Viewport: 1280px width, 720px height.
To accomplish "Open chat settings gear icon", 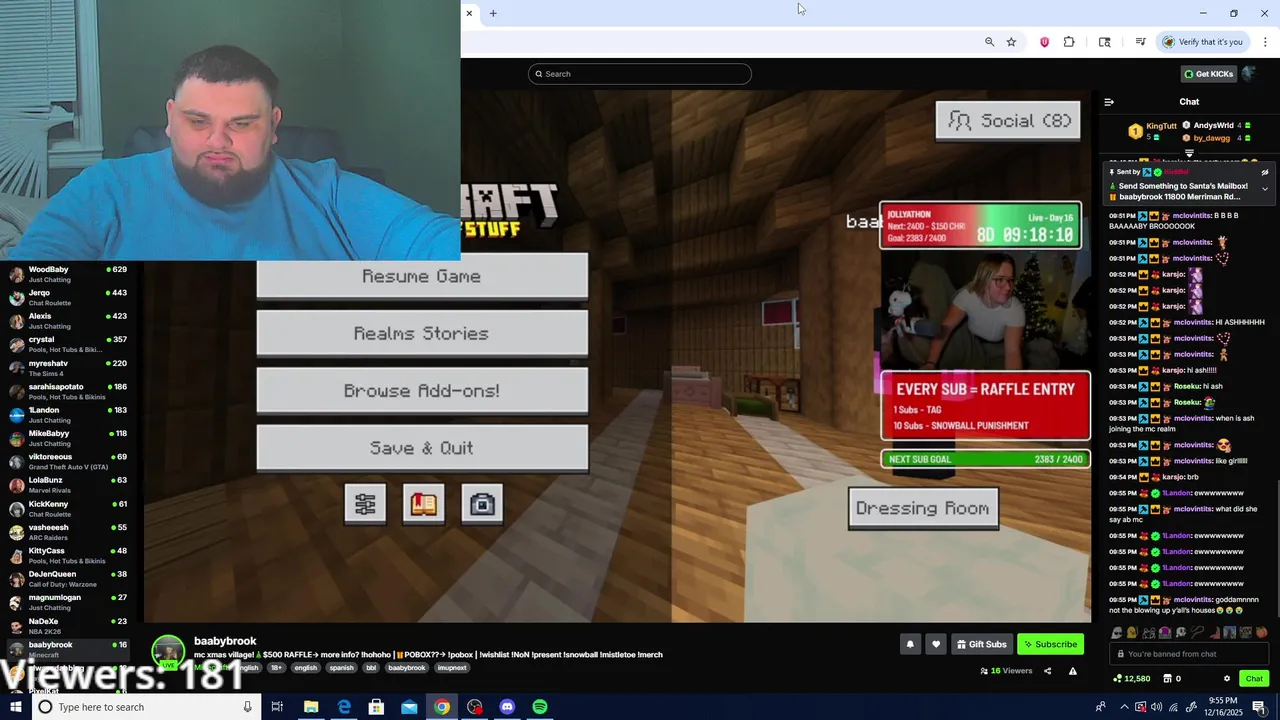I will pyautogui.click(x=1227, y=679).
